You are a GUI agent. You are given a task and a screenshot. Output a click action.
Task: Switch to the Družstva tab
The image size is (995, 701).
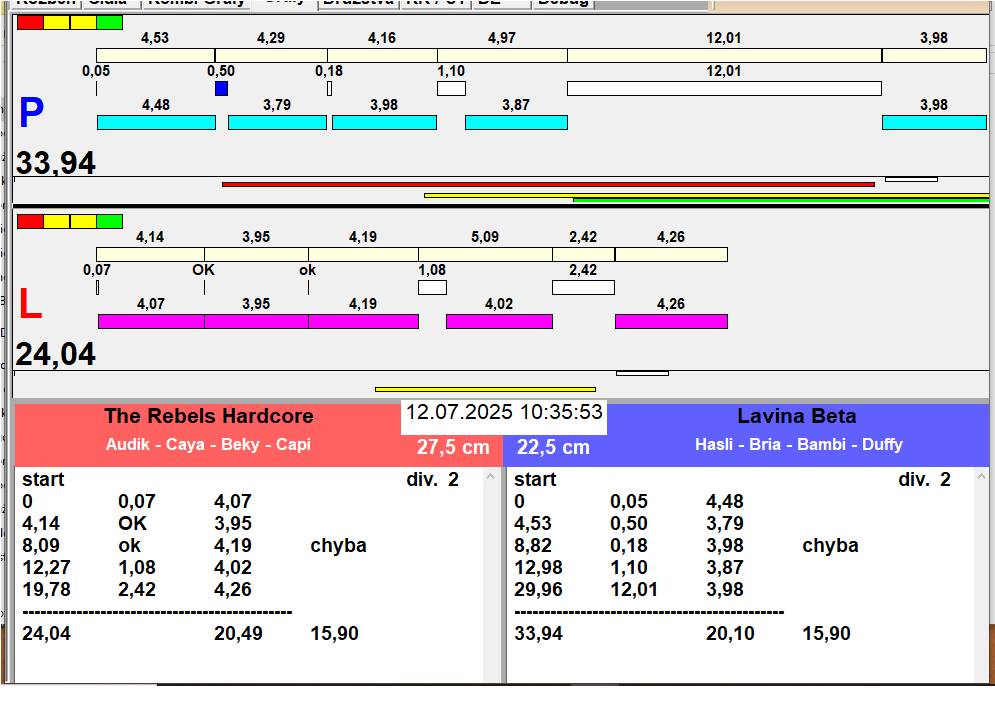coord(357,3)
